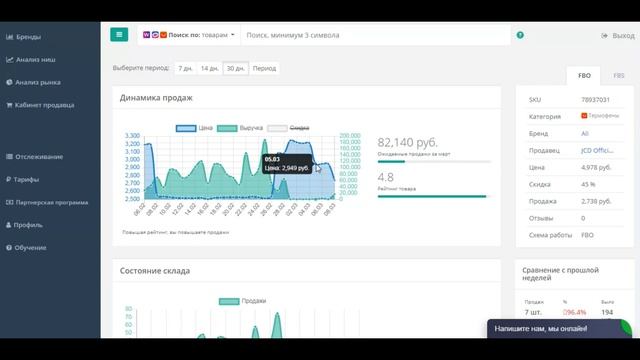Open Бренды in the sidebar
The image size is (640, 360).
(28, 37)
